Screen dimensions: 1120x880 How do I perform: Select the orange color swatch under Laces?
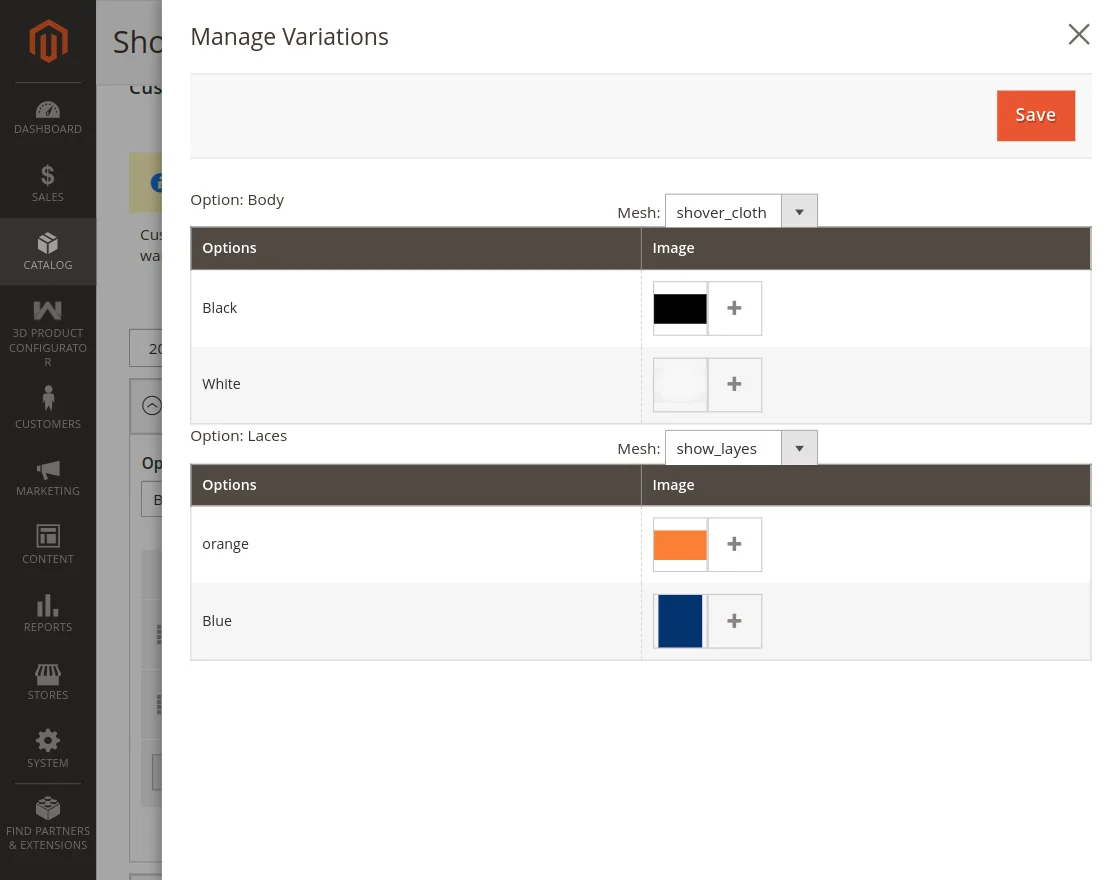pos(680,544)
